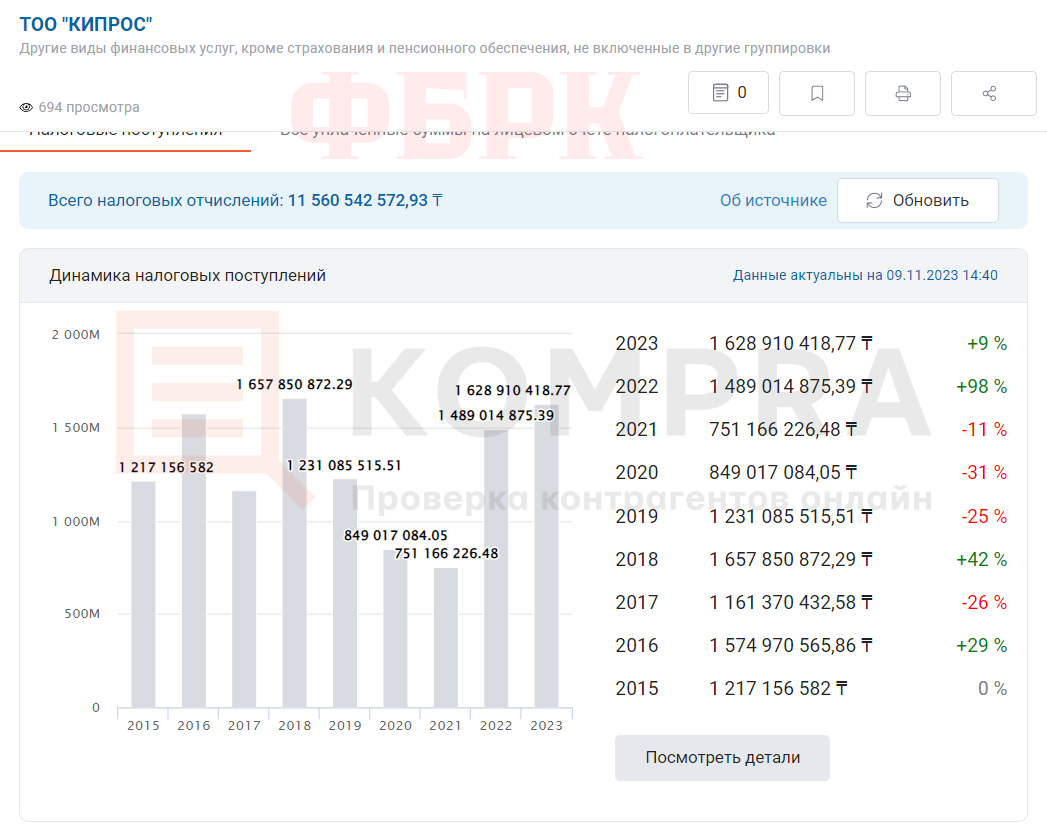Click the 2020 tax amount row
The image size is (1047, 827).
tap(810, 472)
